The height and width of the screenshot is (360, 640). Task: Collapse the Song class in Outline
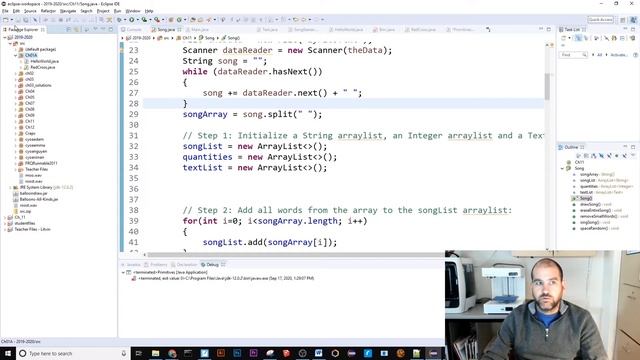(562, 168)
